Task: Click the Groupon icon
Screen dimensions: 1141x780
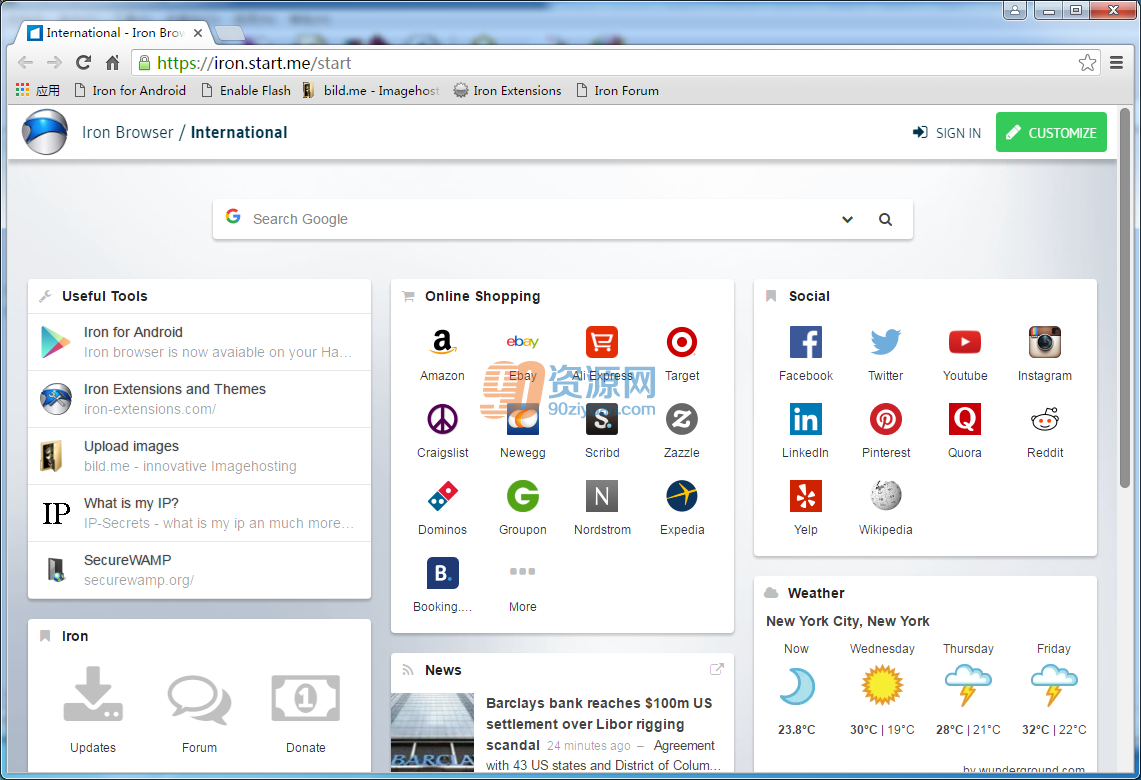Action: [522, 496]
